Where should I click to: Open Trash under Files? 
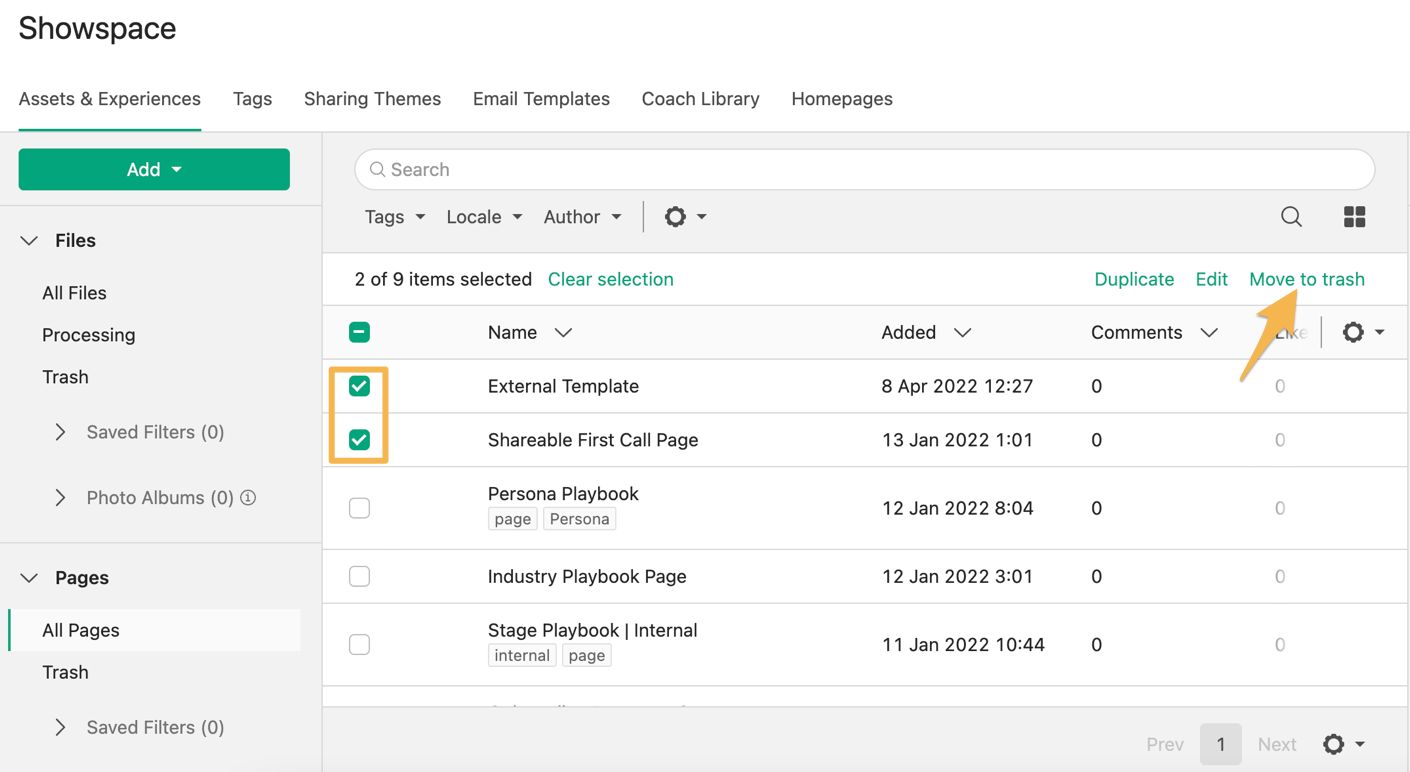[65, 377]
